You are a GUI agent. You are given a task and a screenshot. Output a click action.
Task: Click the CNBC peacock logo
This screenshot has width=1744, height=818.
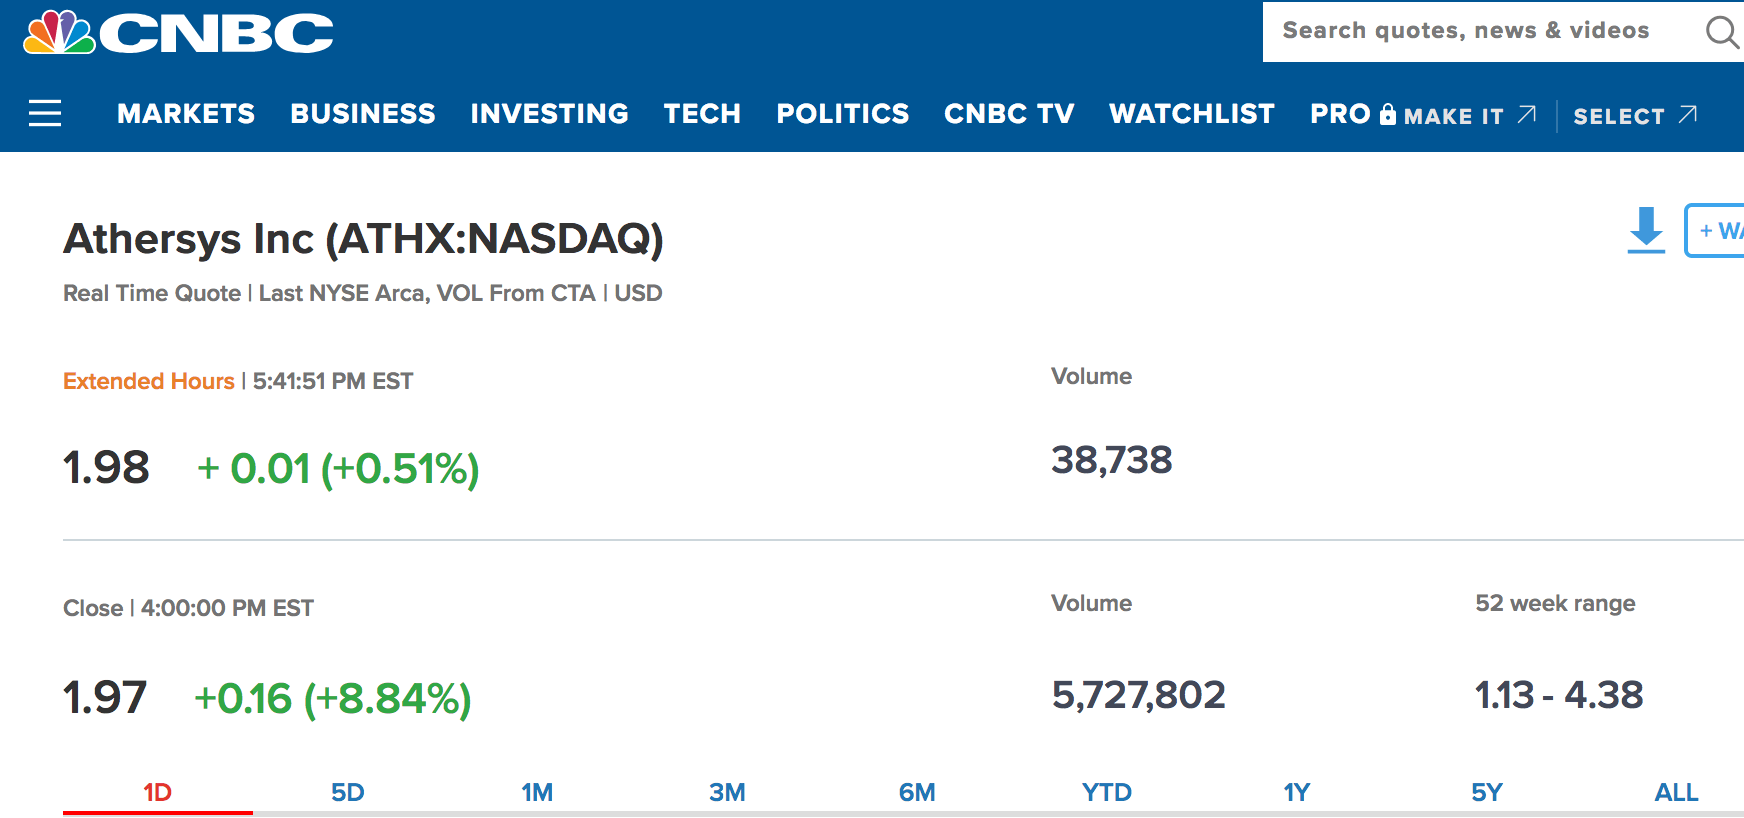pyautogui.click(x=178, y=32)
